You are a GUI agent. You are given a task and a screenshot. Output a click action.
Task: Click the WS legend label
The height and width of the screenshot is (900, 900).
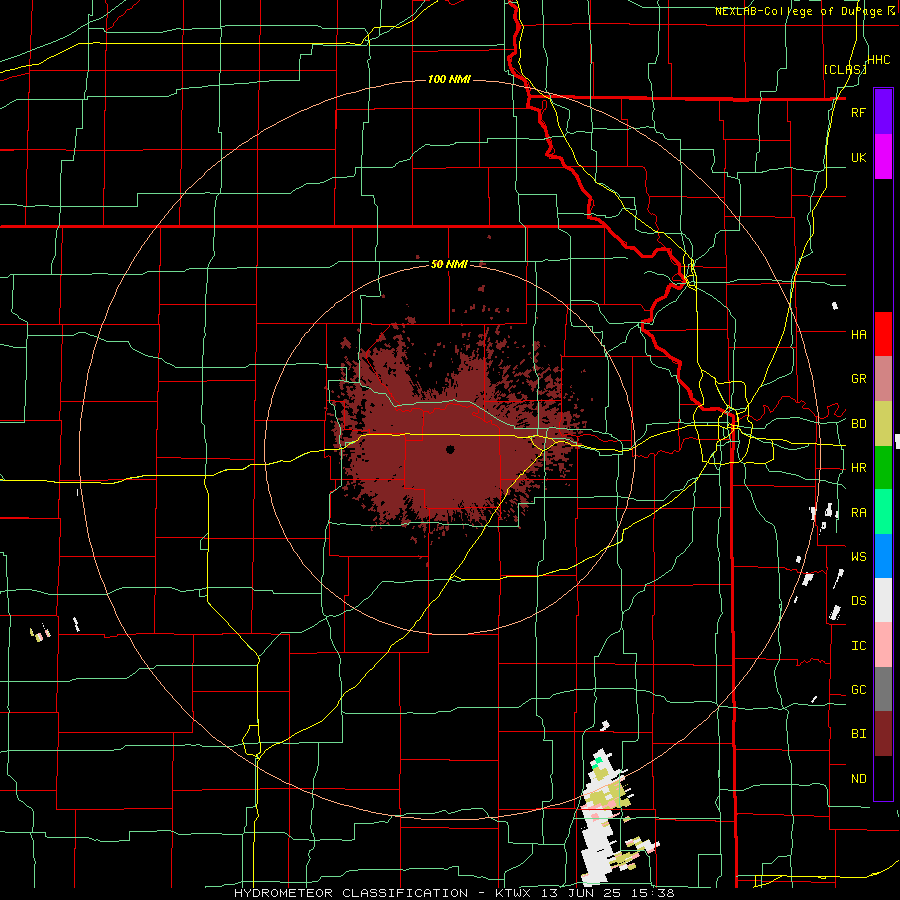click(x=858, y=557)
